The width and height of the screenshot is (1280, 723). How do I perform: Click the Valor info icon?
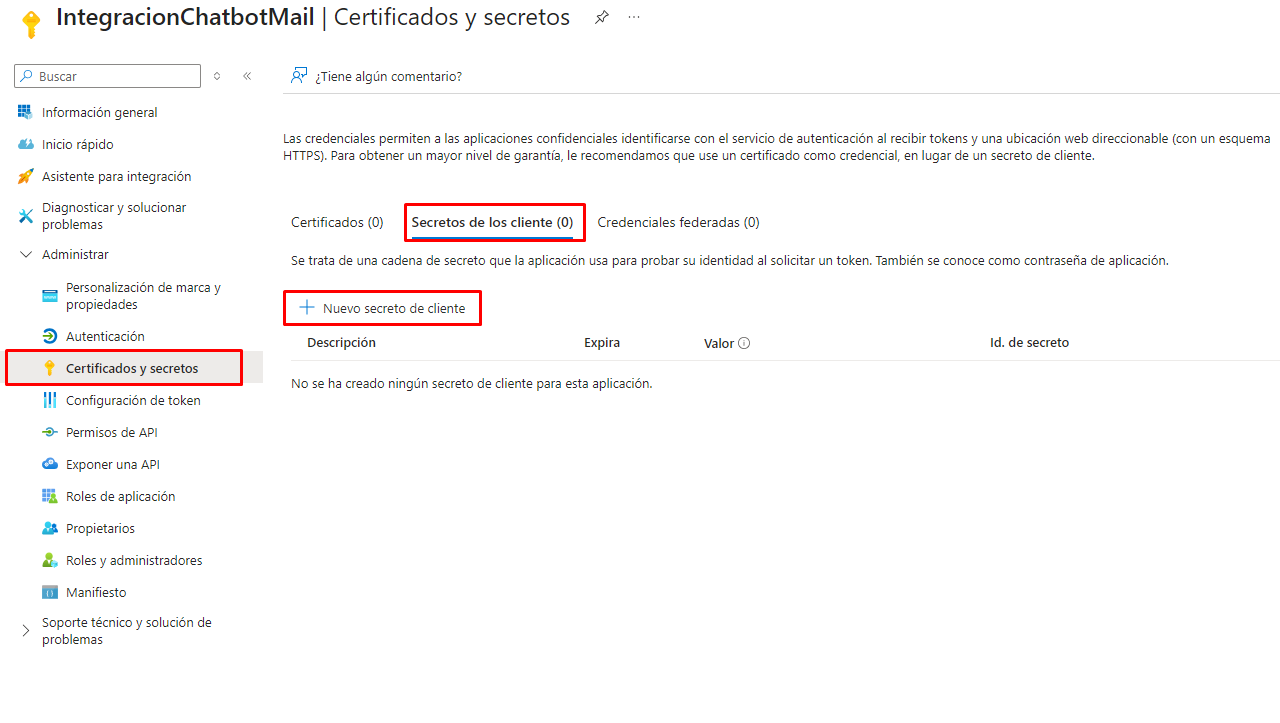tap(744, 343)
